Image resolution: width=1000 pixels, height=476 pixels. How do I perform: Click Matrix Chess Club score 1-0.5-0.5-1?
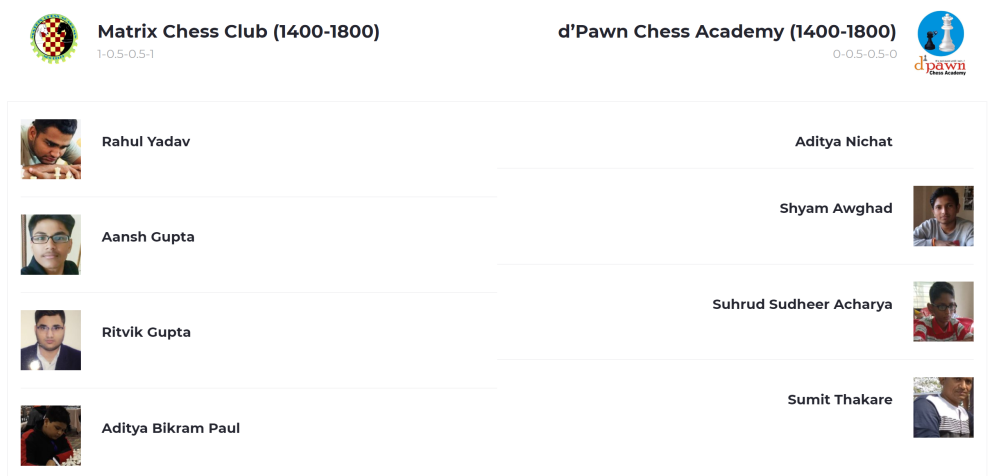click(x=126, y=54)
